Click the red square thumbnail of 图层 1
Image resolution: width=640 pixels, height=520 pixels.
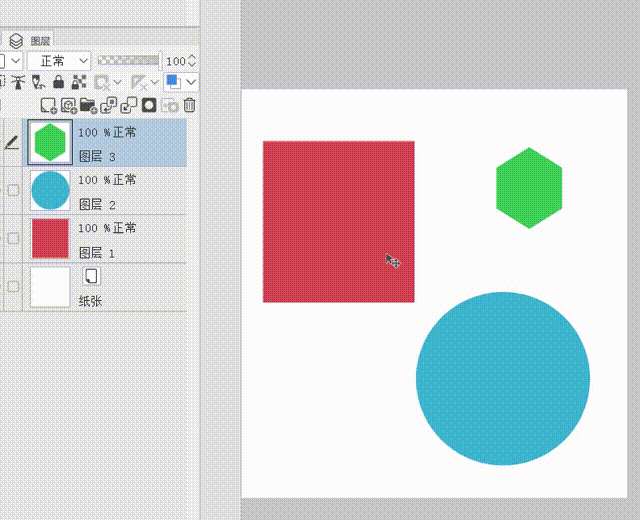[x=50, y=238]
